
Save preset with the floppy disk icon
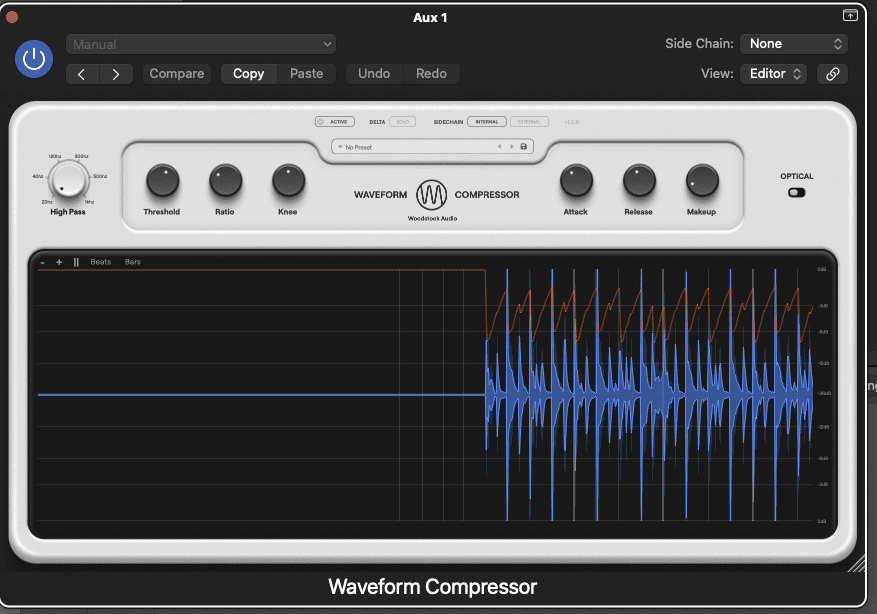(524, 147)
